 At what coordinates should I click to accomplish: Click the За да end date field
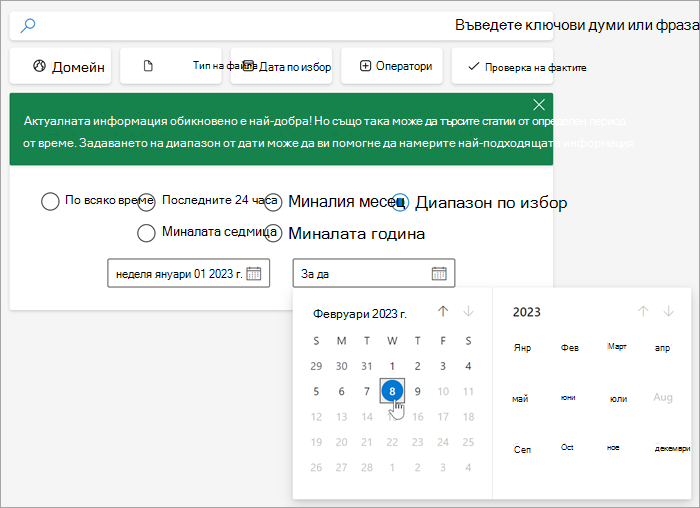tap(374, 273)
